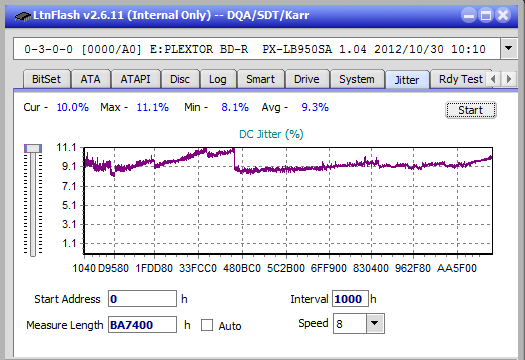Click the jitter graph plot area
525x360 pixels.
288,201
